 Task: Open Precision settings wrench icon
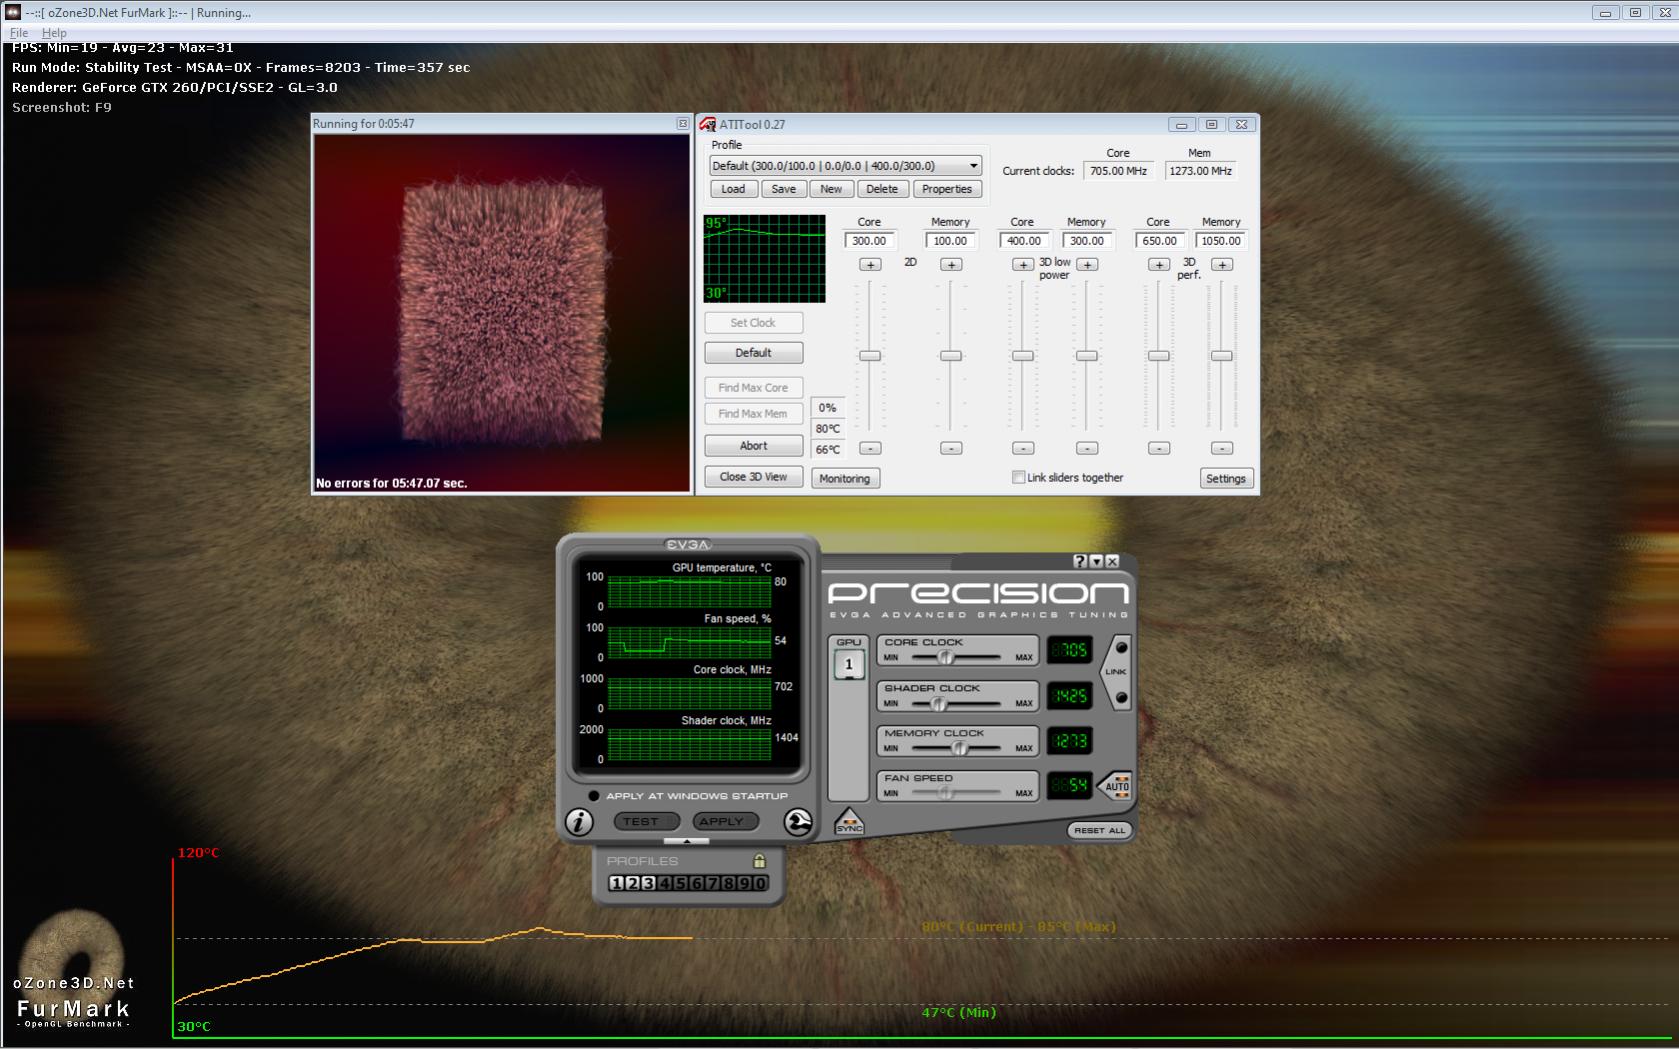(797, 822)
